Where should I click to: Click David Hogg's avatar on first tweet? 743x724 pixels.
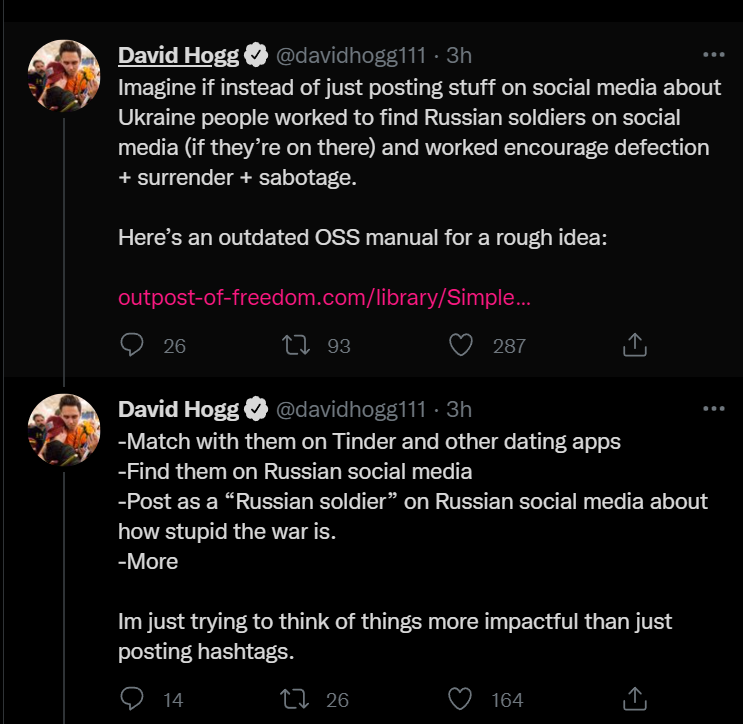coord(64,76)
